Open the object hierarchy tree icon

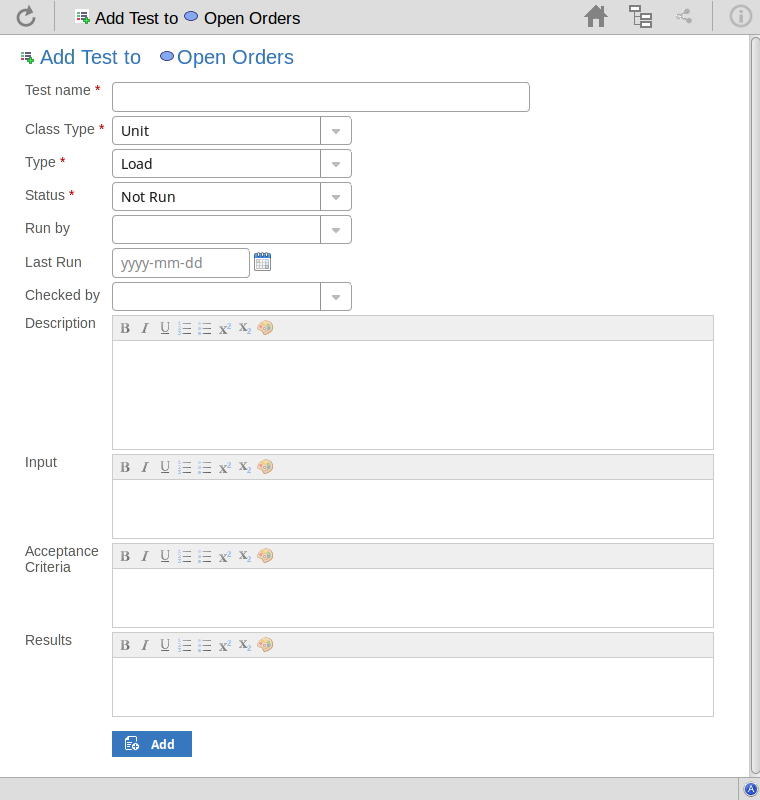point(640,16)
